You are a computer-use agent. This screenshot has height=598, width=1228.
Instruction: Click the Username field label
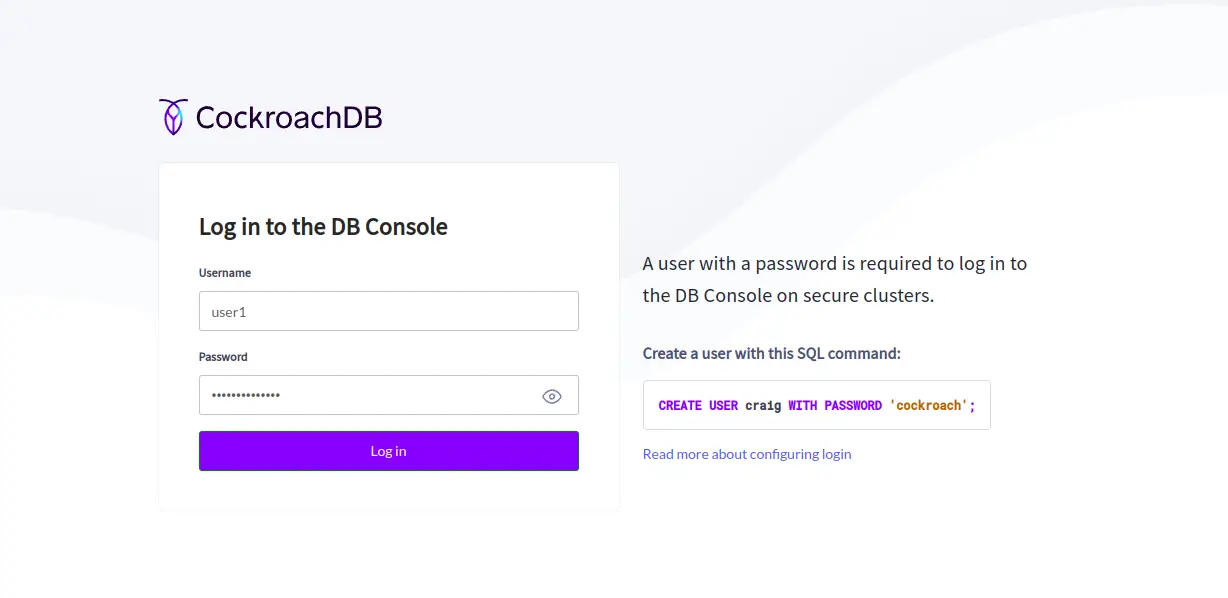225,273
